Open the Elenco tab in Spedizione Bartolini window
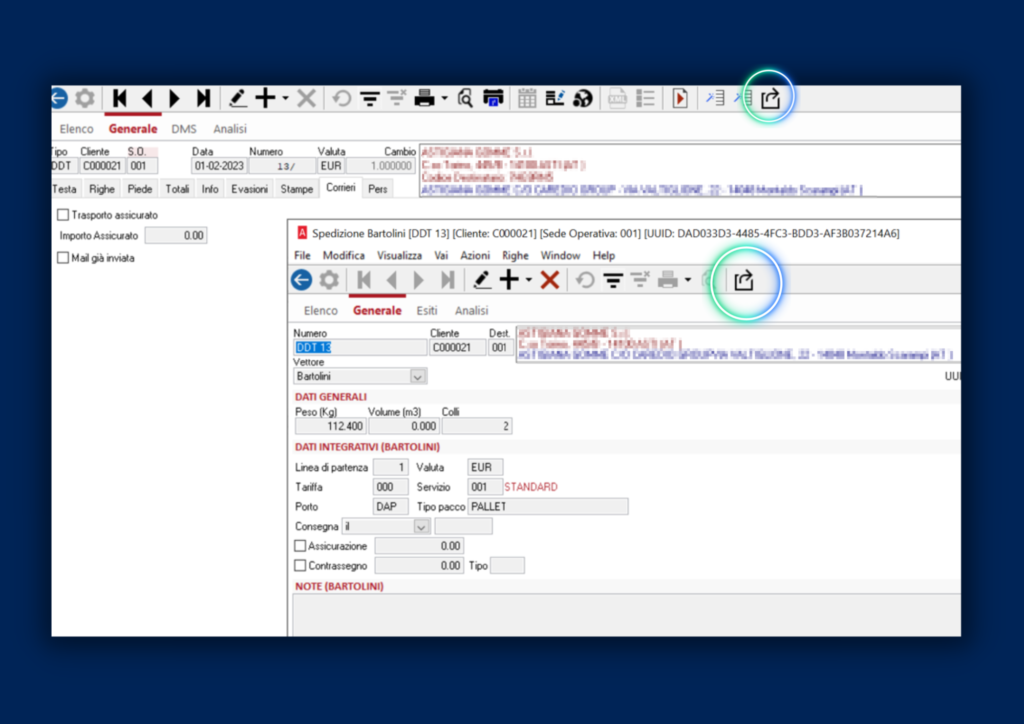Image resolution: width=1024 pixels, height=724 pixels. point(321,311)
